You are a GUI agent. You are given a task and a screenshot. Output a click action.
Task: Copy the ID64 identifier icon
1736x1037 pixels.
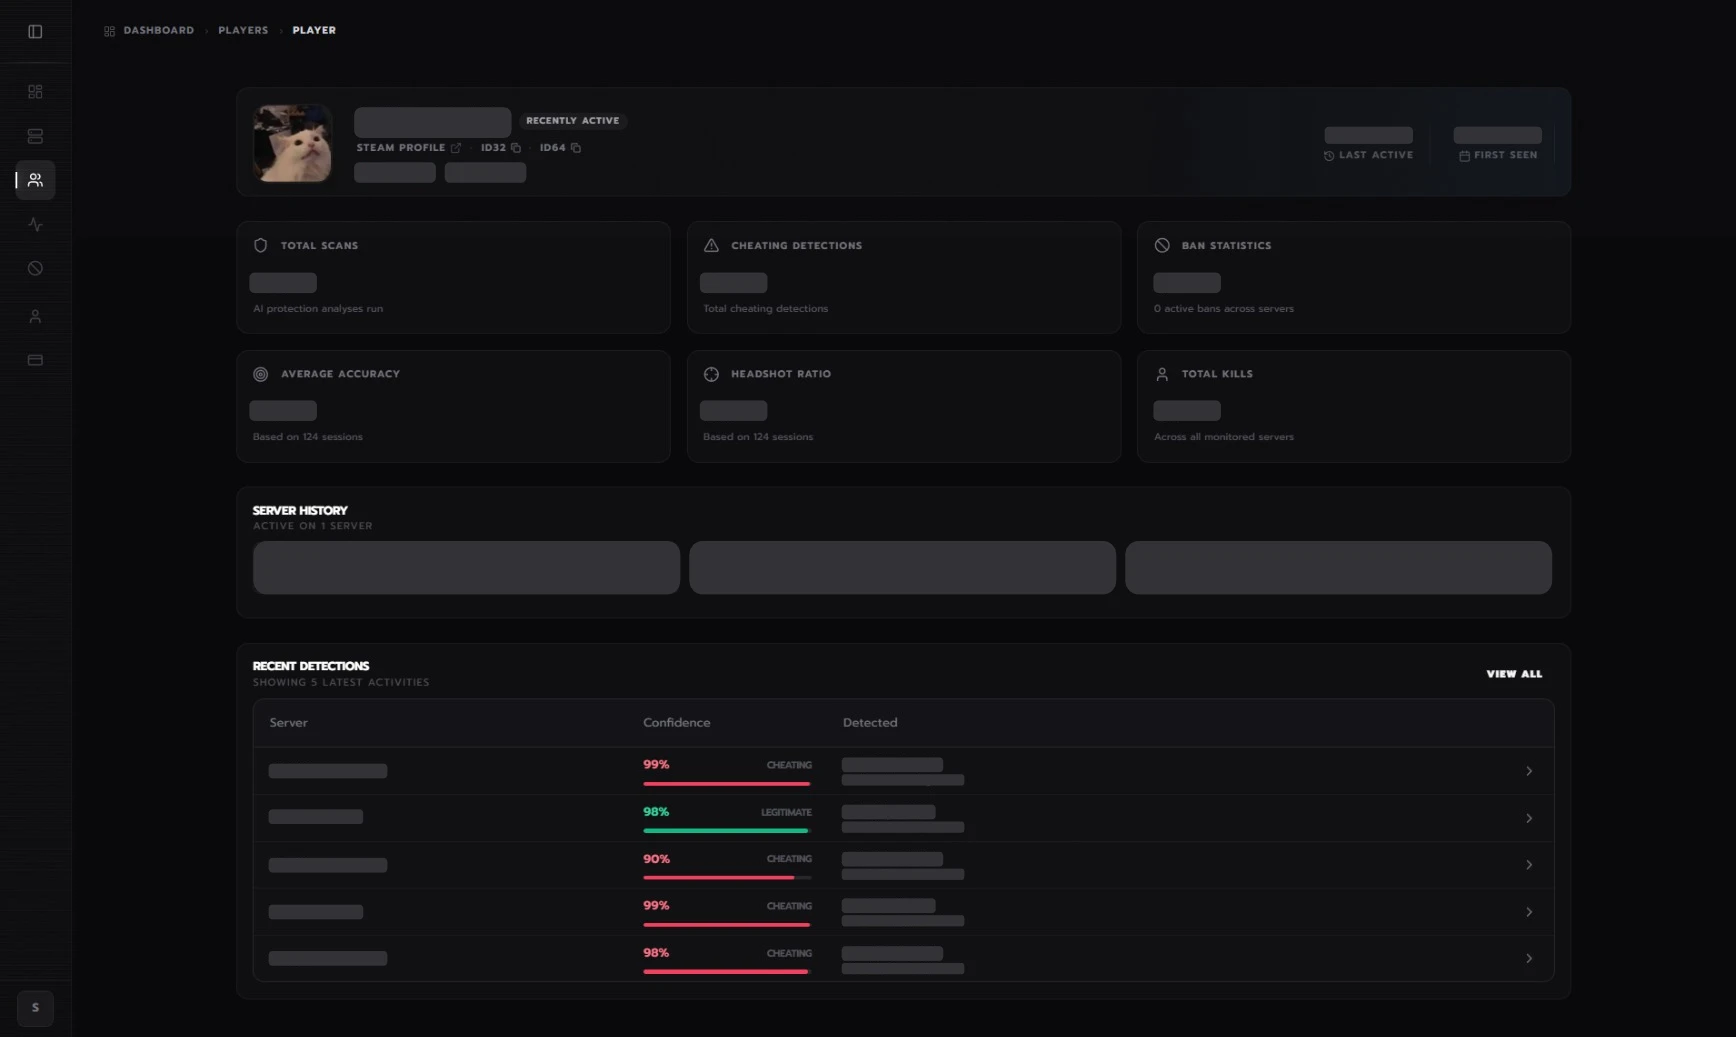pos(577,147)
